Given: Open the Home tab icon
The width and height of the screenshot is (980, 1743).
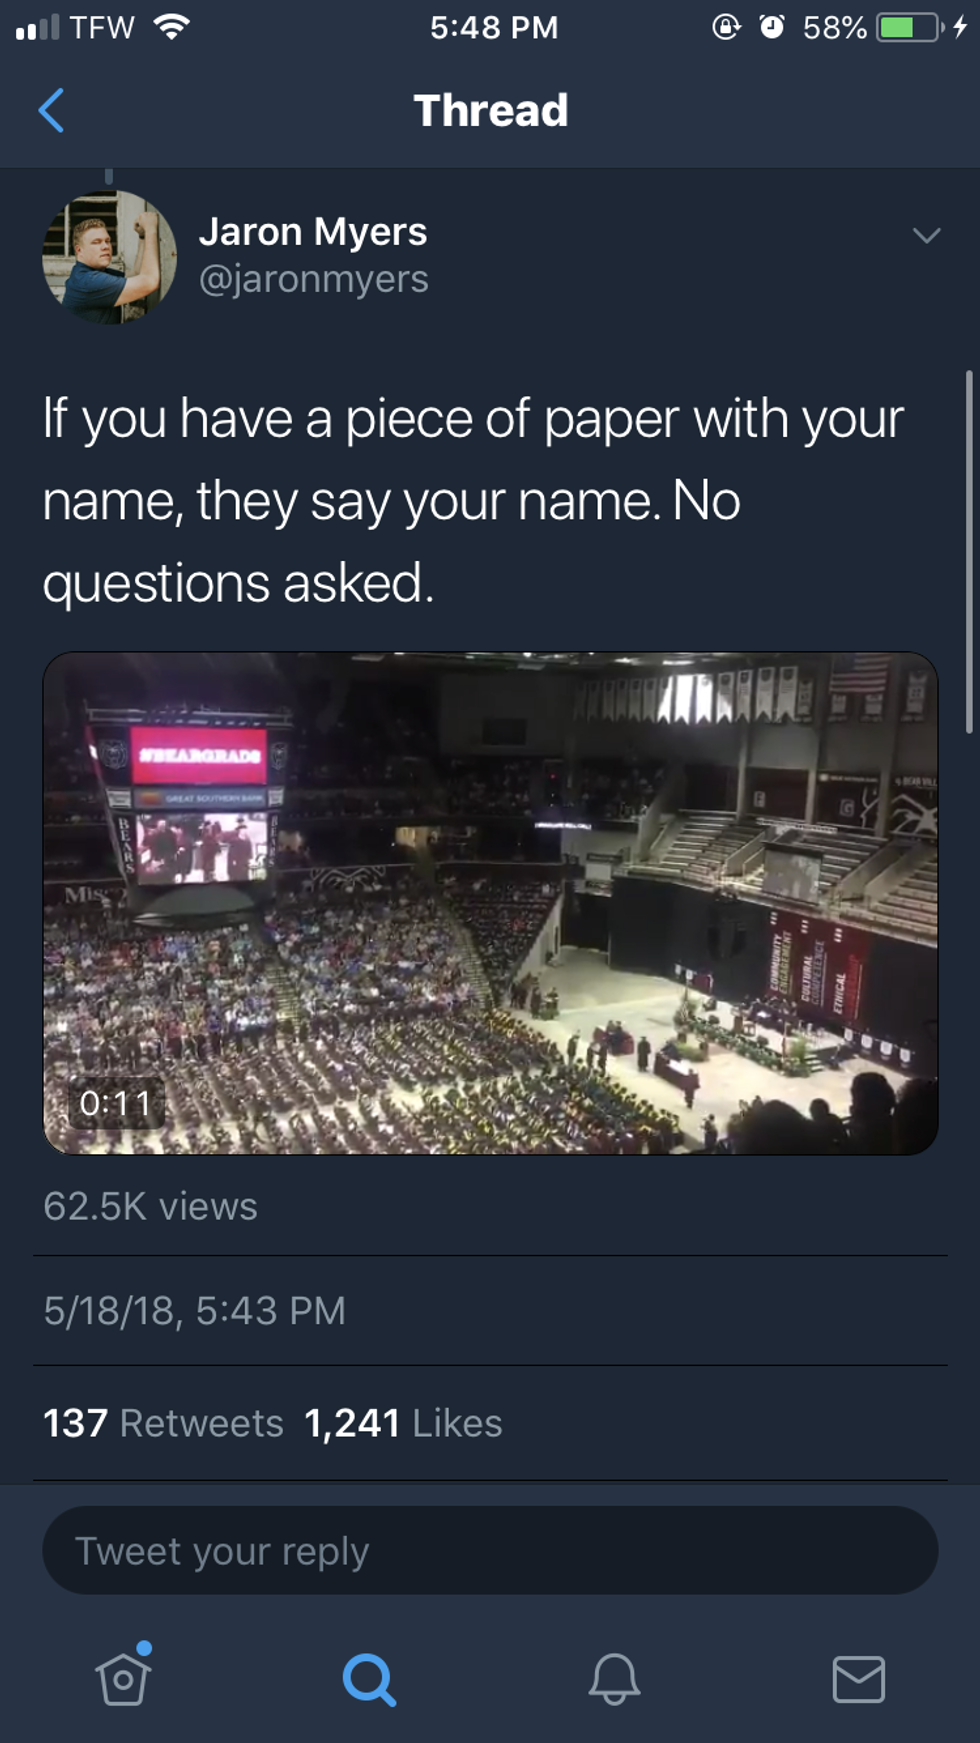Looking at the screenshot, I should click(123, 1677).
